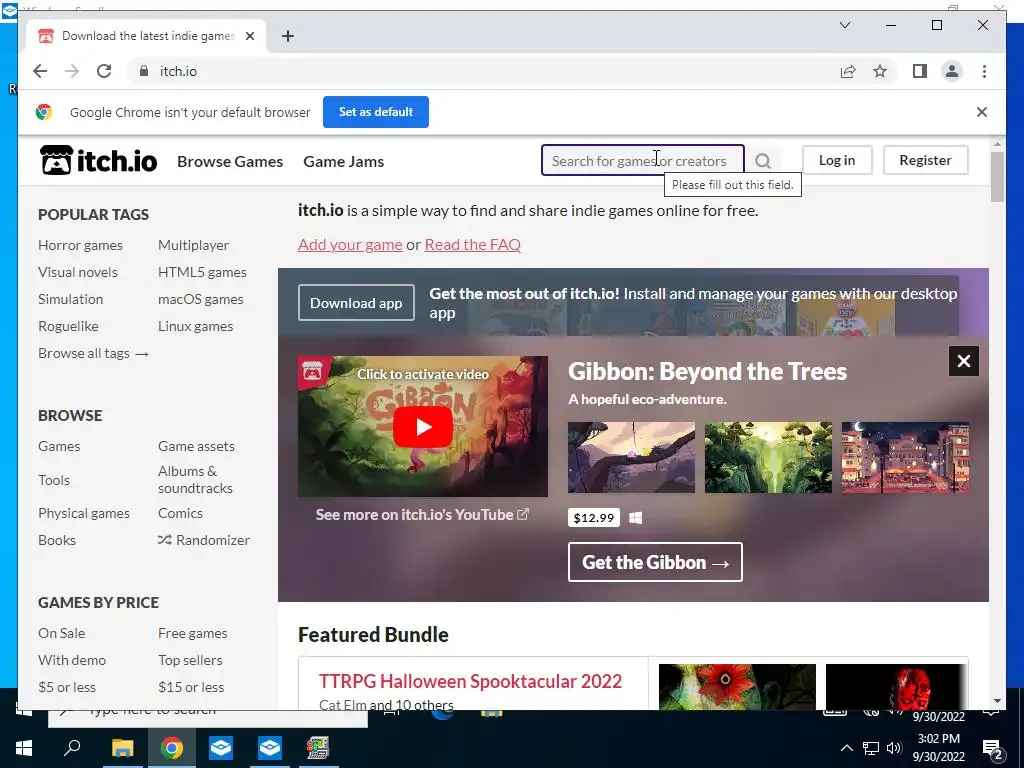Go back to the previous page
The height and width of the screenshot is (768, 1024).
40,71
